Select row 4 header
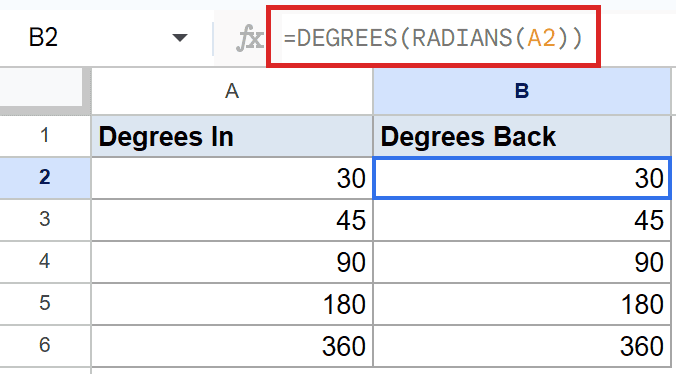This screenshot has height=374, width=676. 45,261
